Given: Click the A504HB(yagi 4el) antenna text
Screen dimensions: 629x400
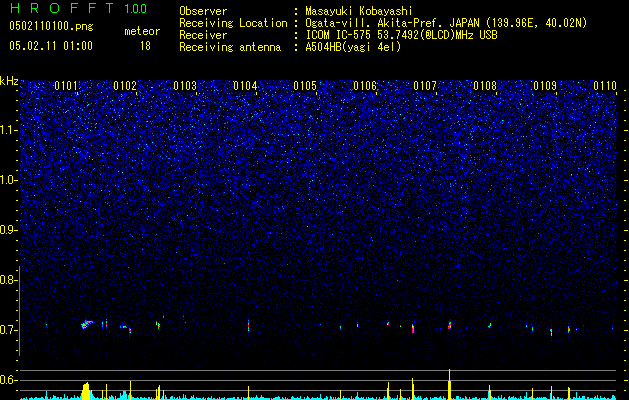Looking at the screenshot, I should (353, 47).
